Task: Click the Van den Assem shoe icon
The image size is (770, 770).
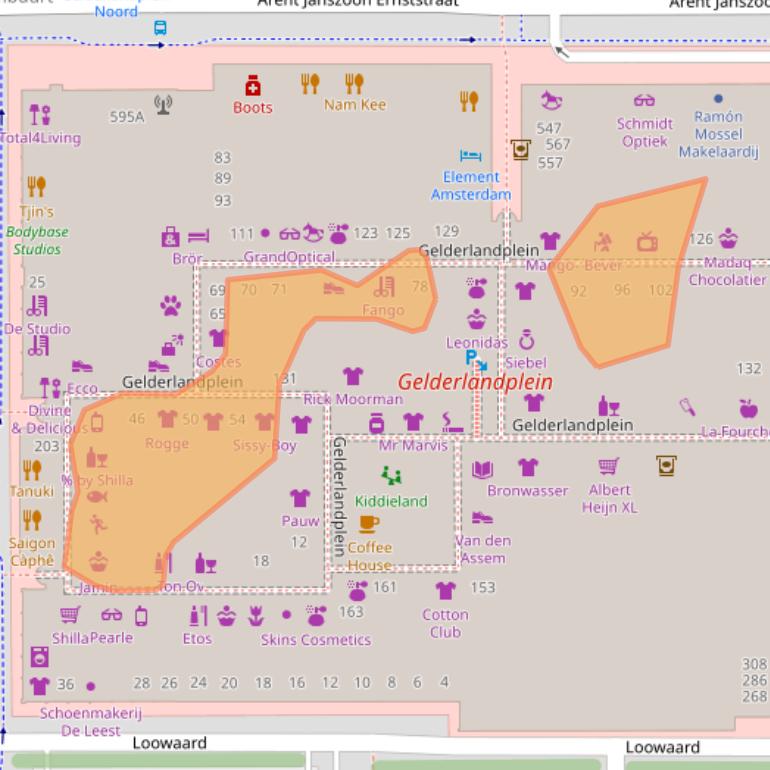Action: (483, 518)
